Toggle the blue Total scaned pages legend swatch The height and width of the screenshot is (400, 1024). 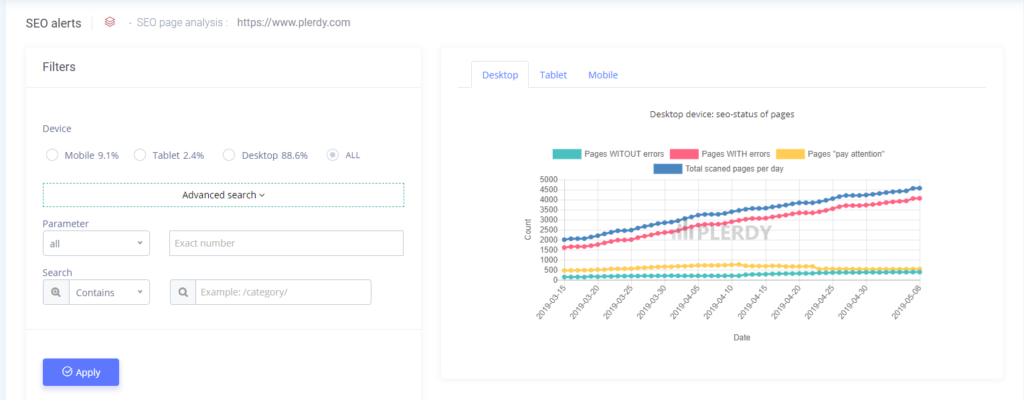[666, 168]
